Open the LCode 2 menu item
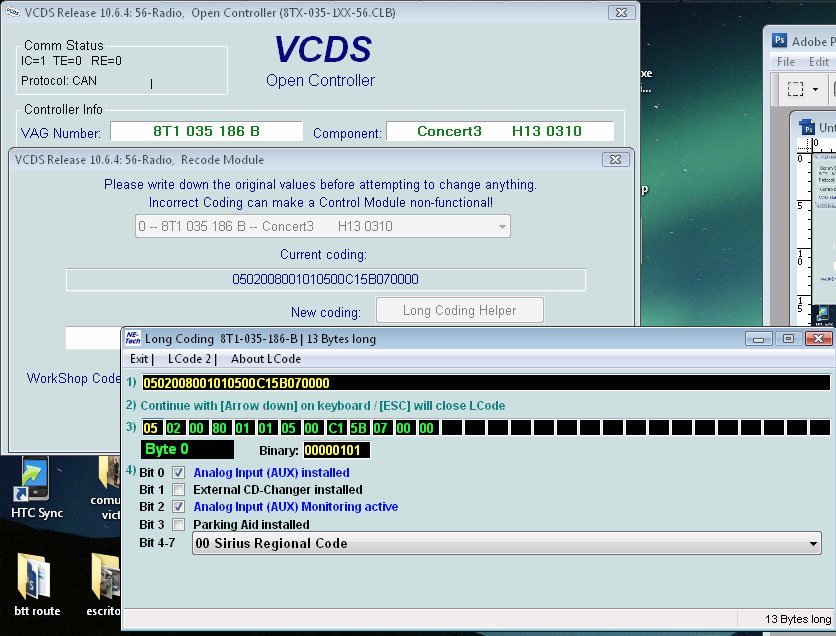 pos(189,359)
